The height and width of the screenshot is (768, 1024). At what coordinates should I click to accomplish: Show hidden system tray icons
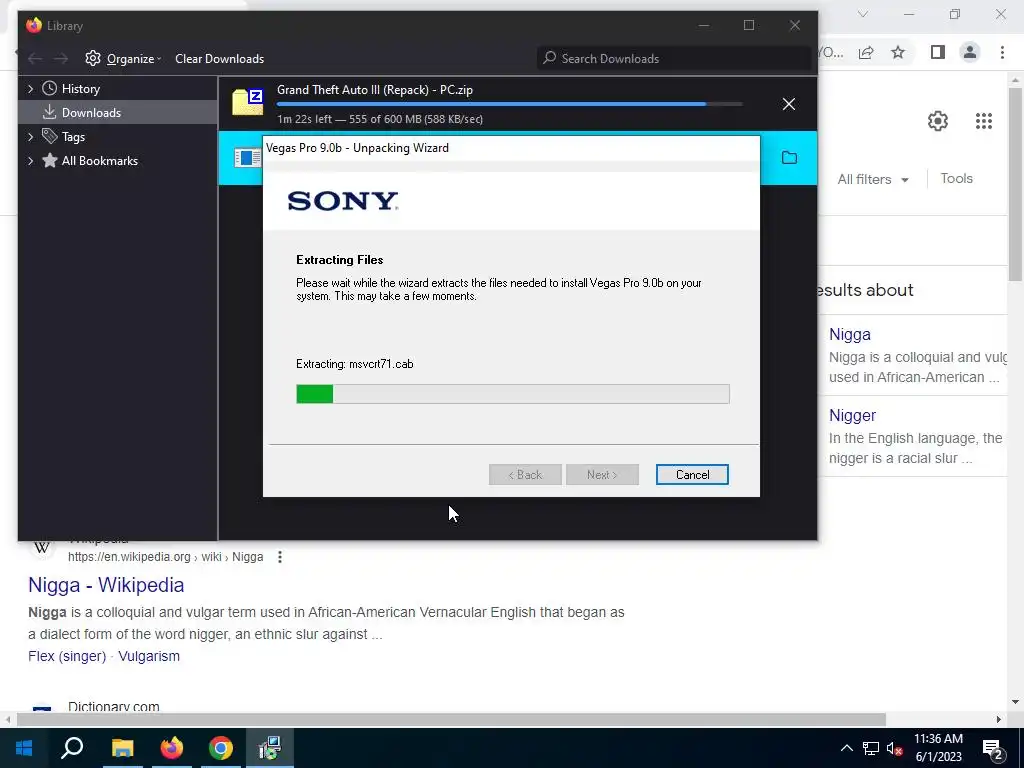(x=846, y=748)
